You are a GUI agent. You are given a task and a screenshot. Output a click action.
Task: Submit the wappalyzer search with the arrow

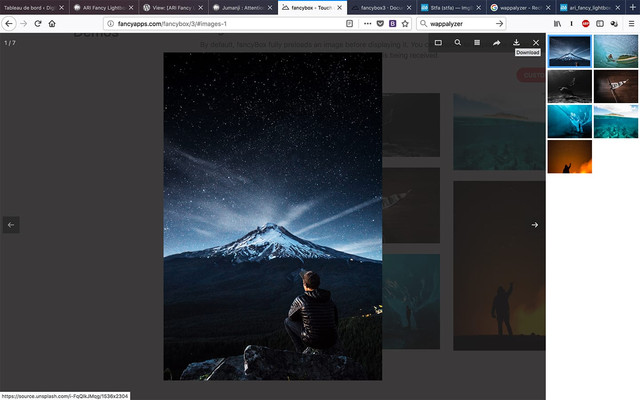[x=499, y=24]
